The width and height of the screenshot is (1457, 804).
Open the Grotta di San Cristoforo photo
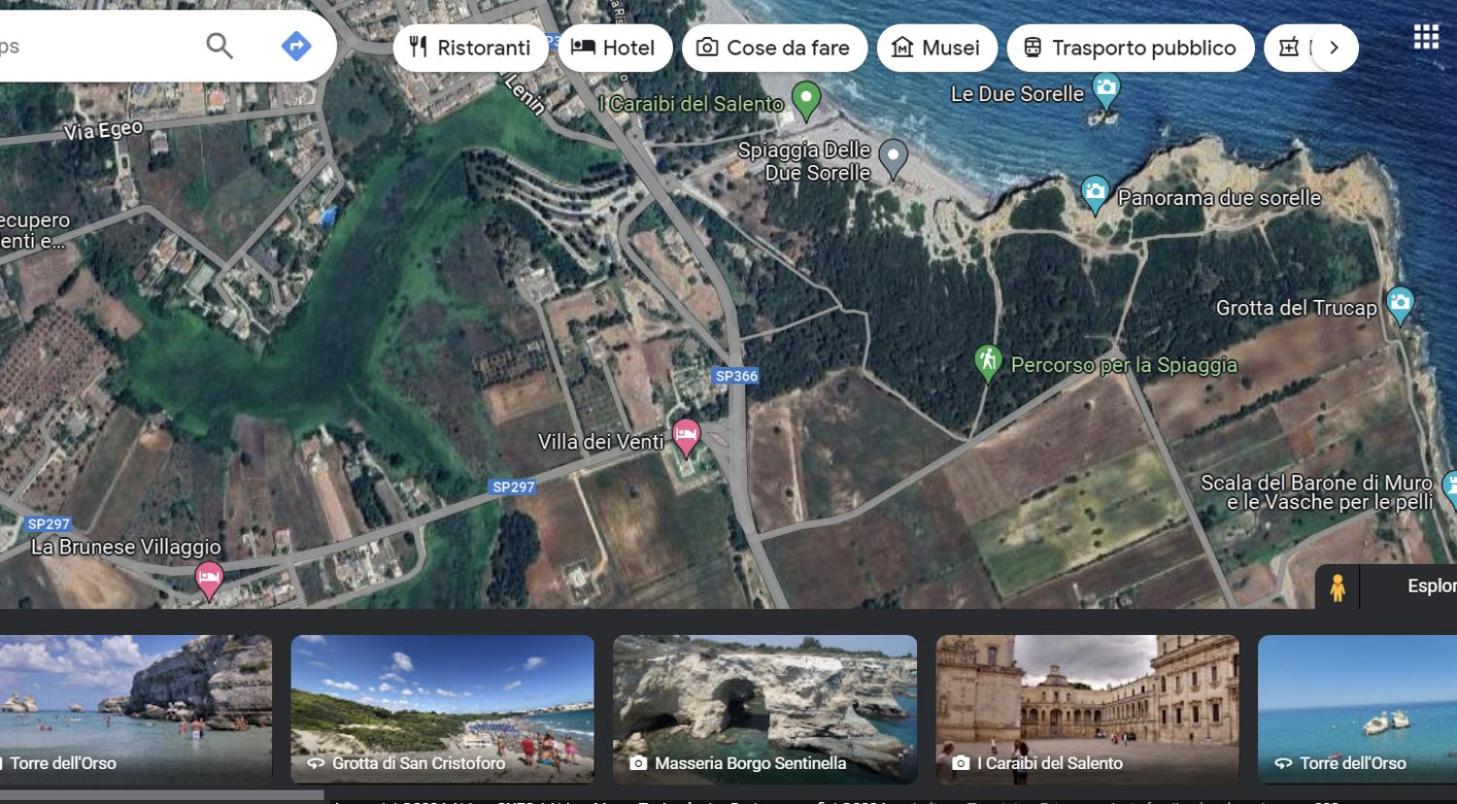pos(442,709)
